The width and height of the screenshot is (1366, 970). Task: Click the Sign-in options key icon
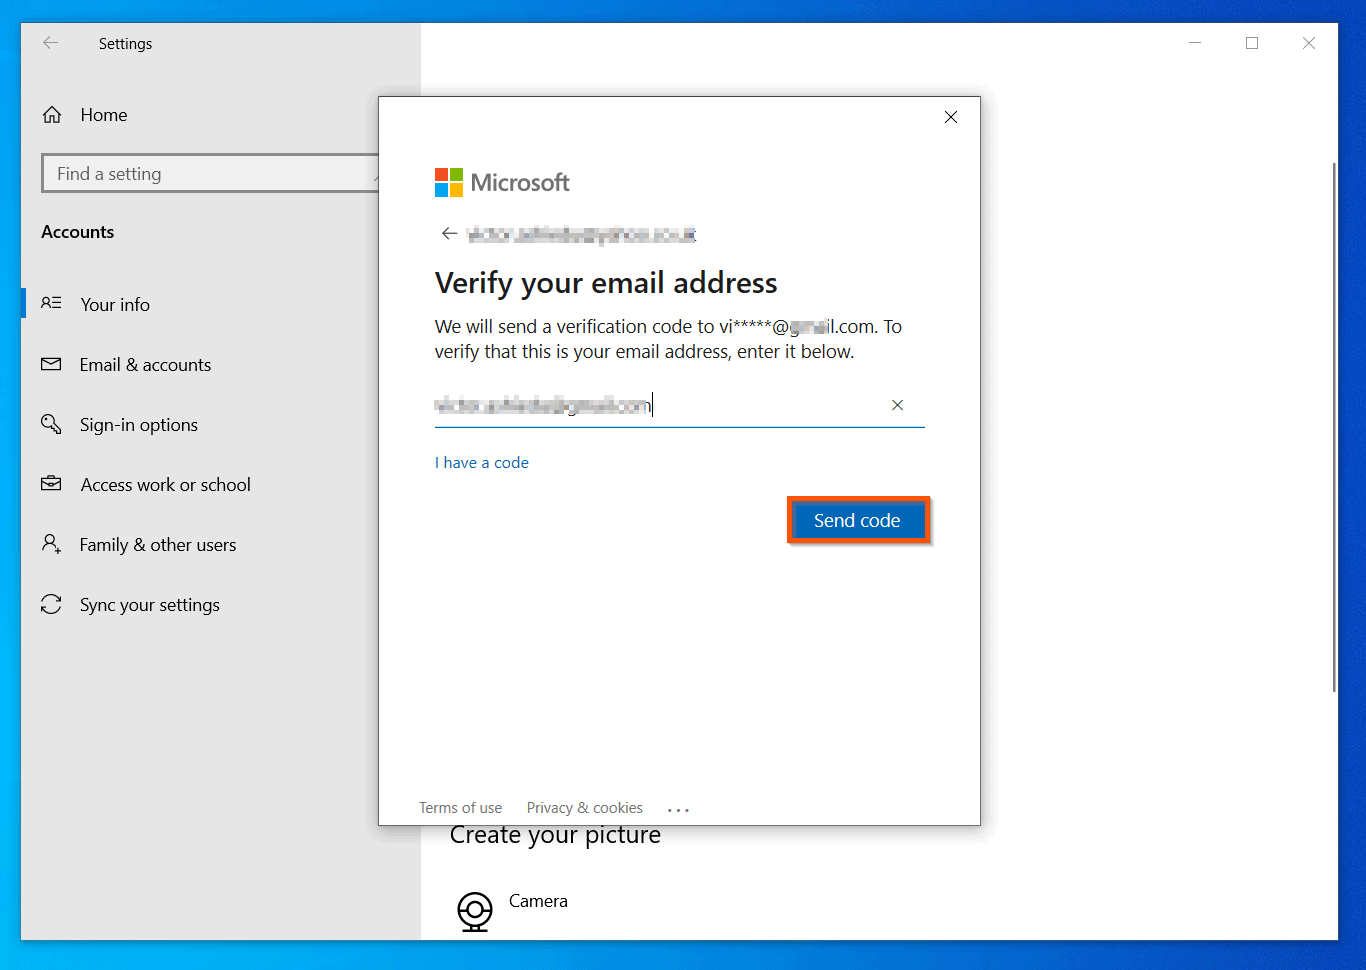tap(51, 424)
